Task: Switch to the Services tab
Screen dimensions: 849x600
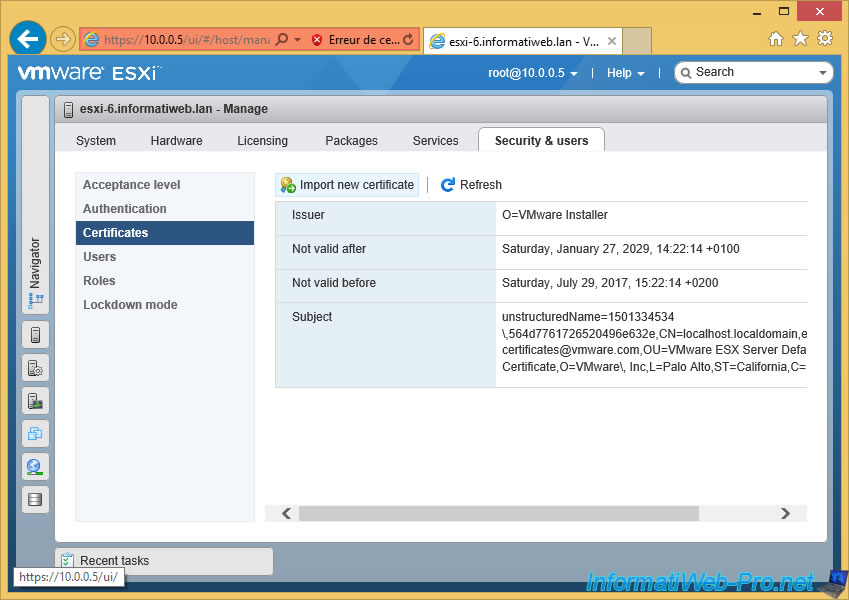Action: pyautogui.click(x=435, y=141)
